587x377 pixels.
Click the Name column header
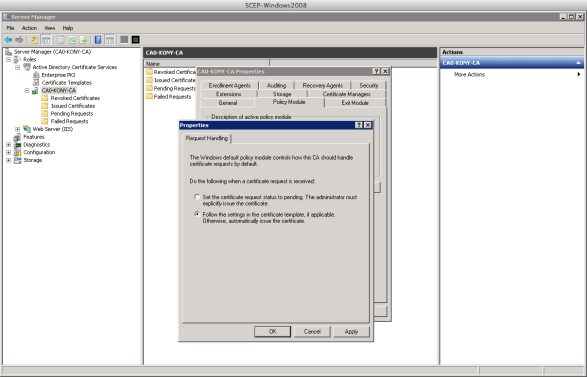click(x=207, y=64)
